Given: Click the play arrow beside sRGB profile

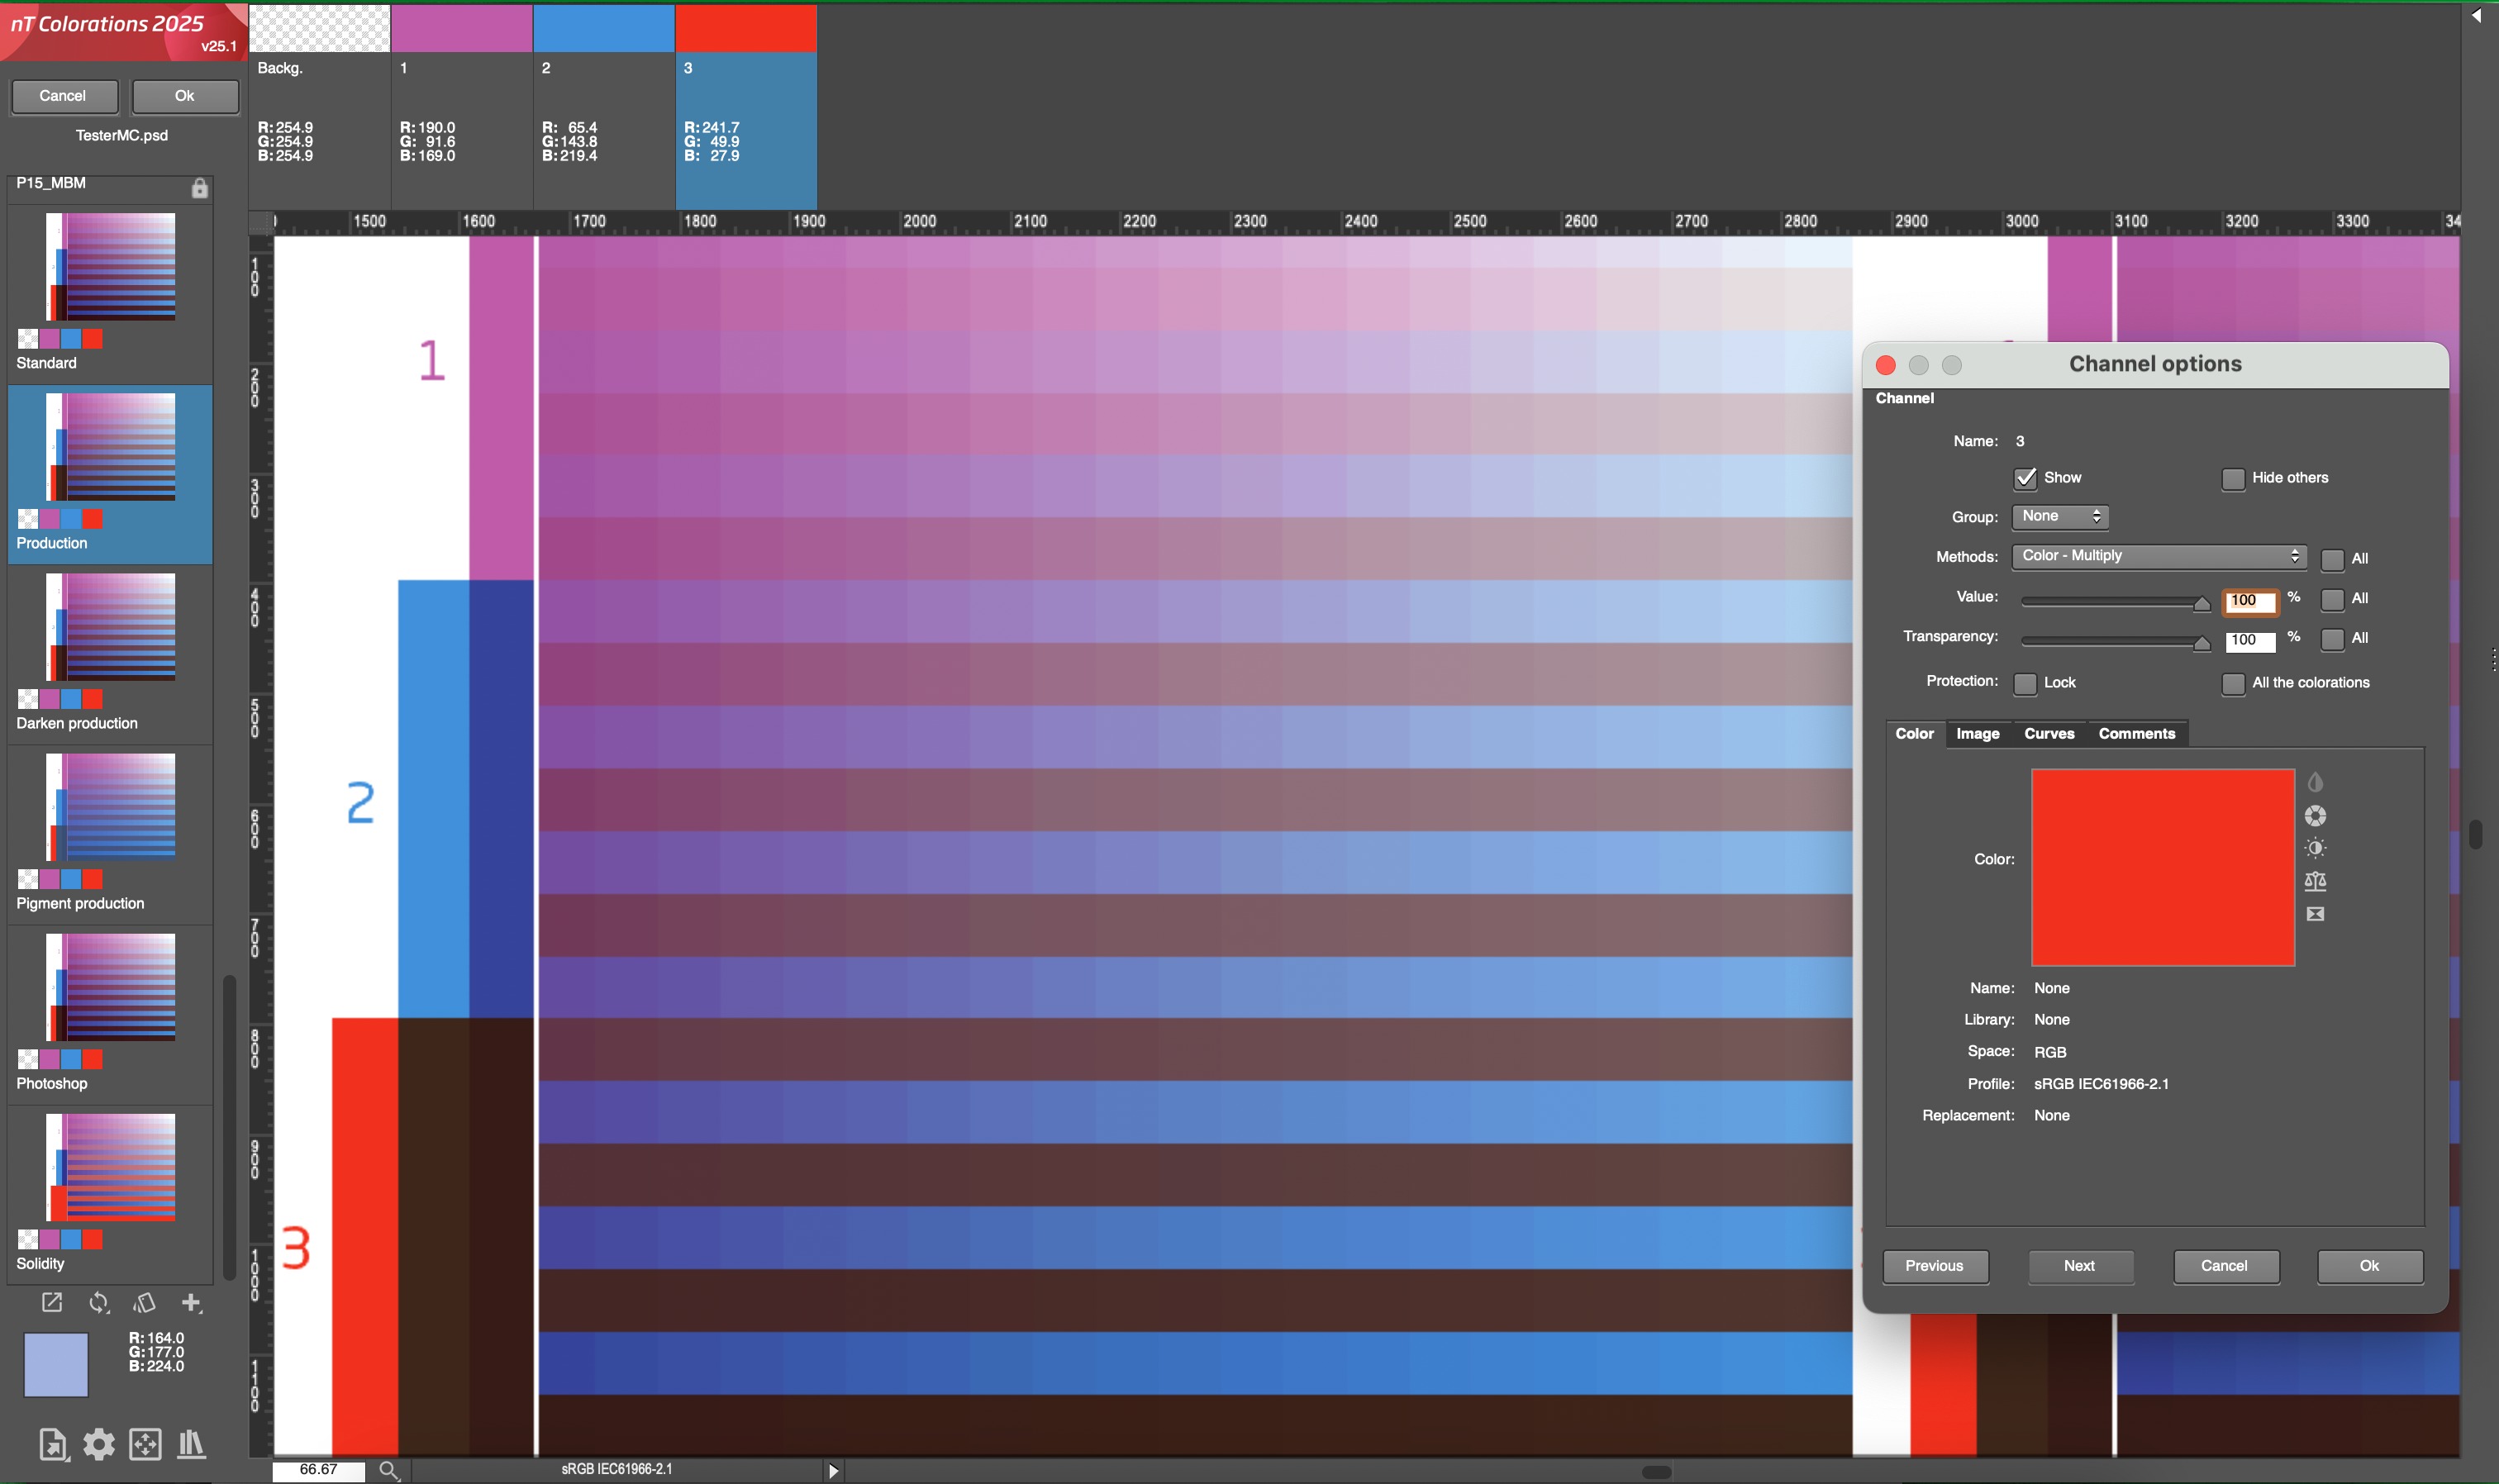Looking at the screenshot, I should point(833,1470).
